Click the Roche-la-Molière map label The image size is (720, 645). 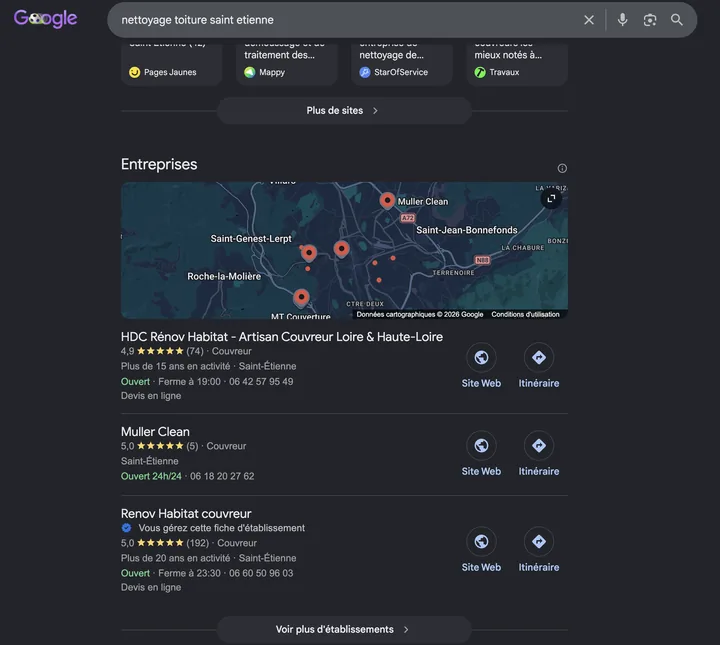(224, 276)
